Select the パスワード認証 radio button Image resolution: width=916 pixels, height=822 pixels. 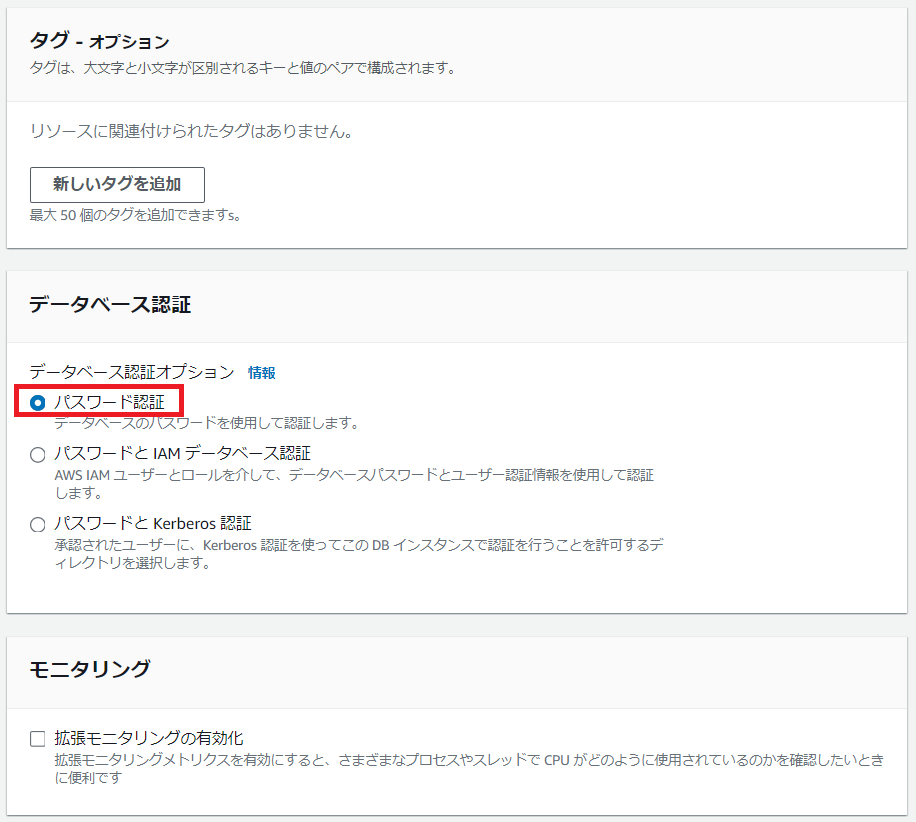point(38,403)
